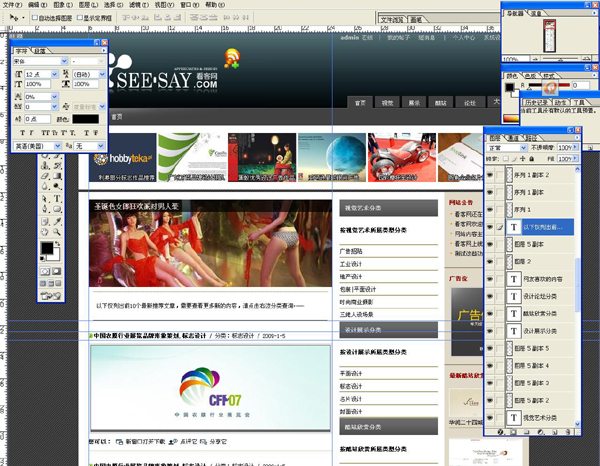
Task: Open the tracking dropdown
Action: 54,107
